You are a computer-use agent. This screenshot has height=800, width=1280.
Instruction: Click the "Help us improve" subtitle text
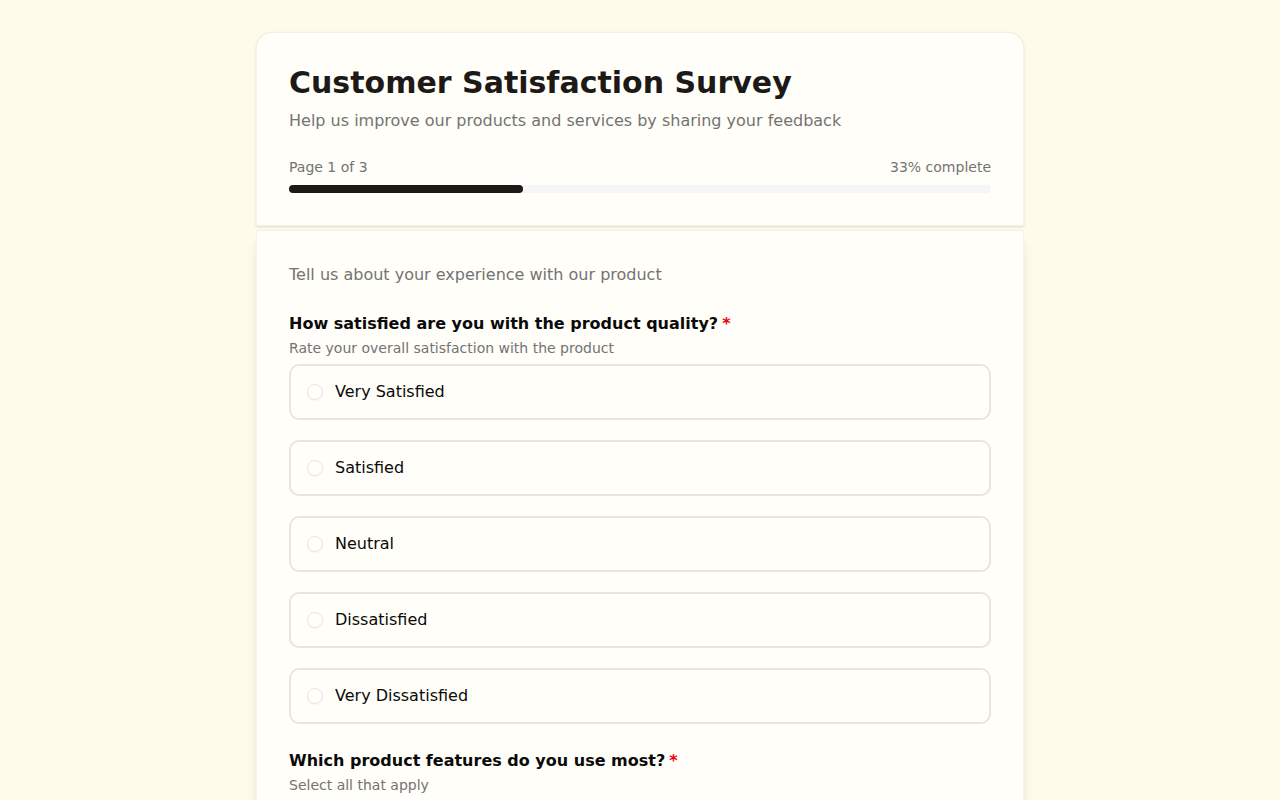click(565, 121)
